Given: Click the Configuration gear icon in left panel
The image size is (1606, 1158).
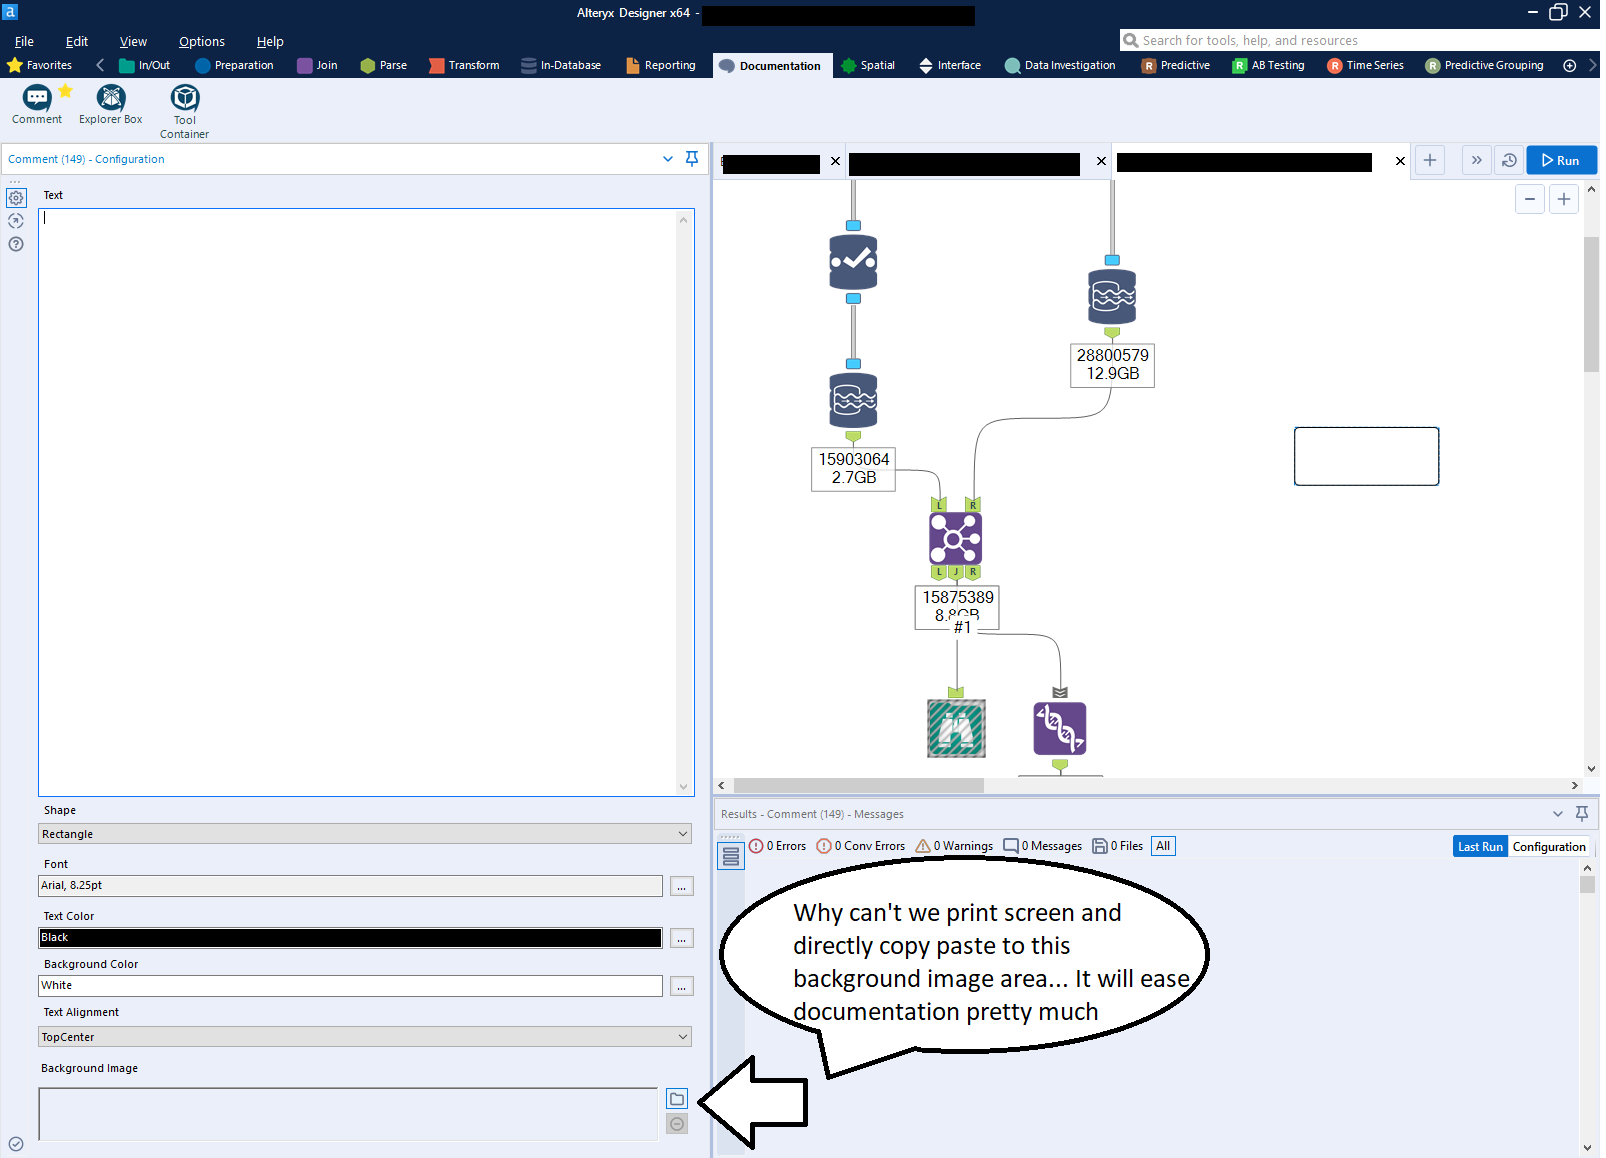Looking at the screenshot, I should click(16, 198).
